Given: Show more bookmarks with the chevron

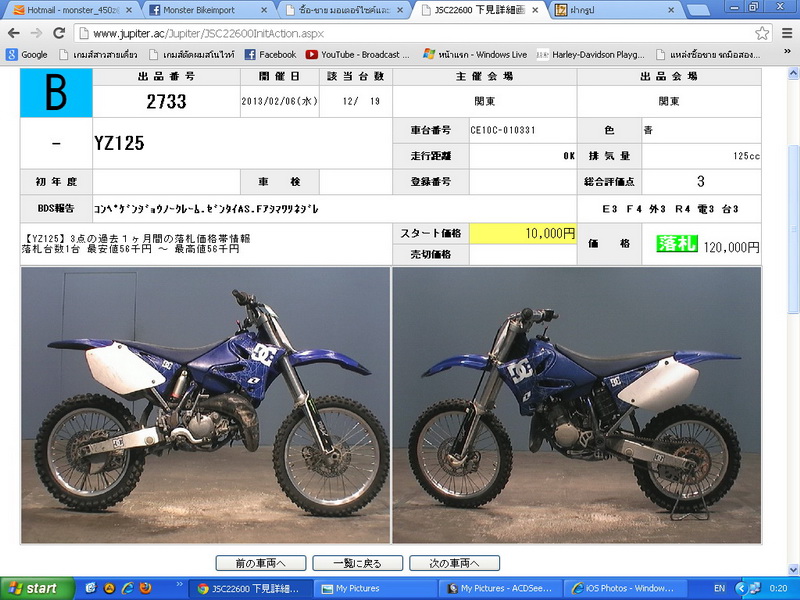Looking at the screenshot, I should pyautogui.click(x=787, y=52).
